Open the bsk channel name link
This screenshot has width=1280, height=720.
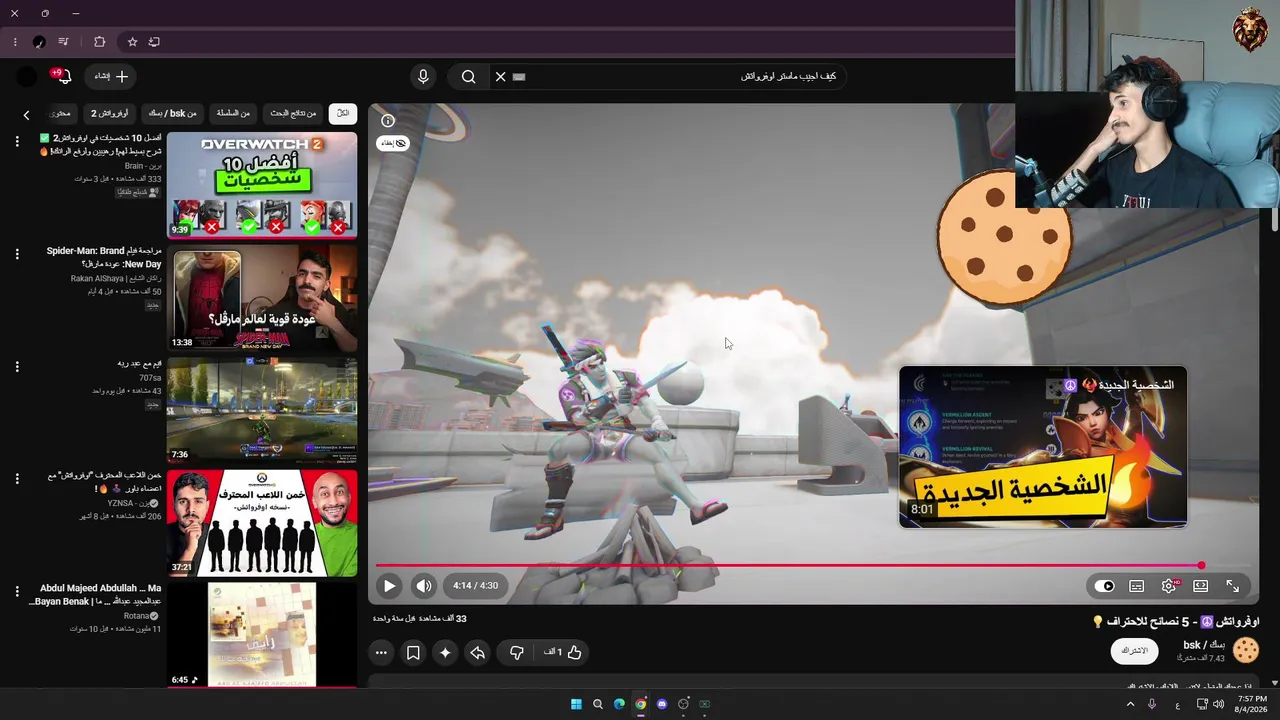(x=1205, y=645)
